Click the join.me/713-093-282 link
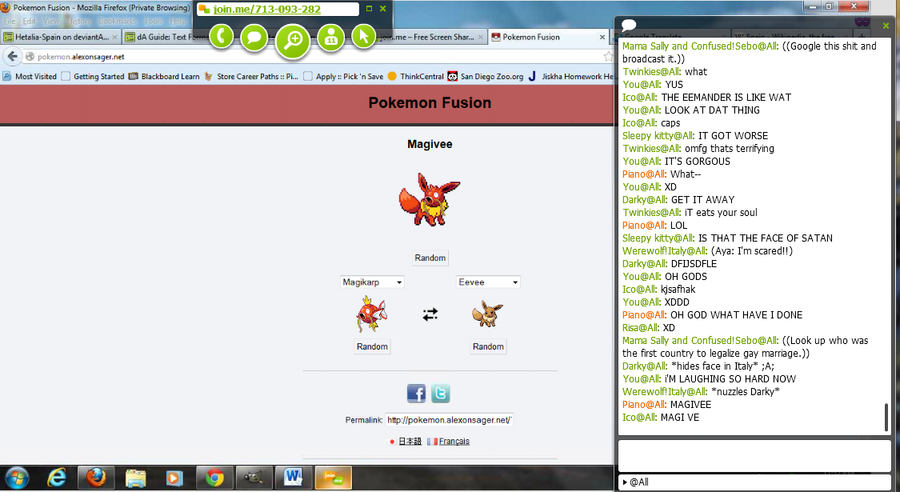This screenshot has height=492, width=900. (267, 9)
